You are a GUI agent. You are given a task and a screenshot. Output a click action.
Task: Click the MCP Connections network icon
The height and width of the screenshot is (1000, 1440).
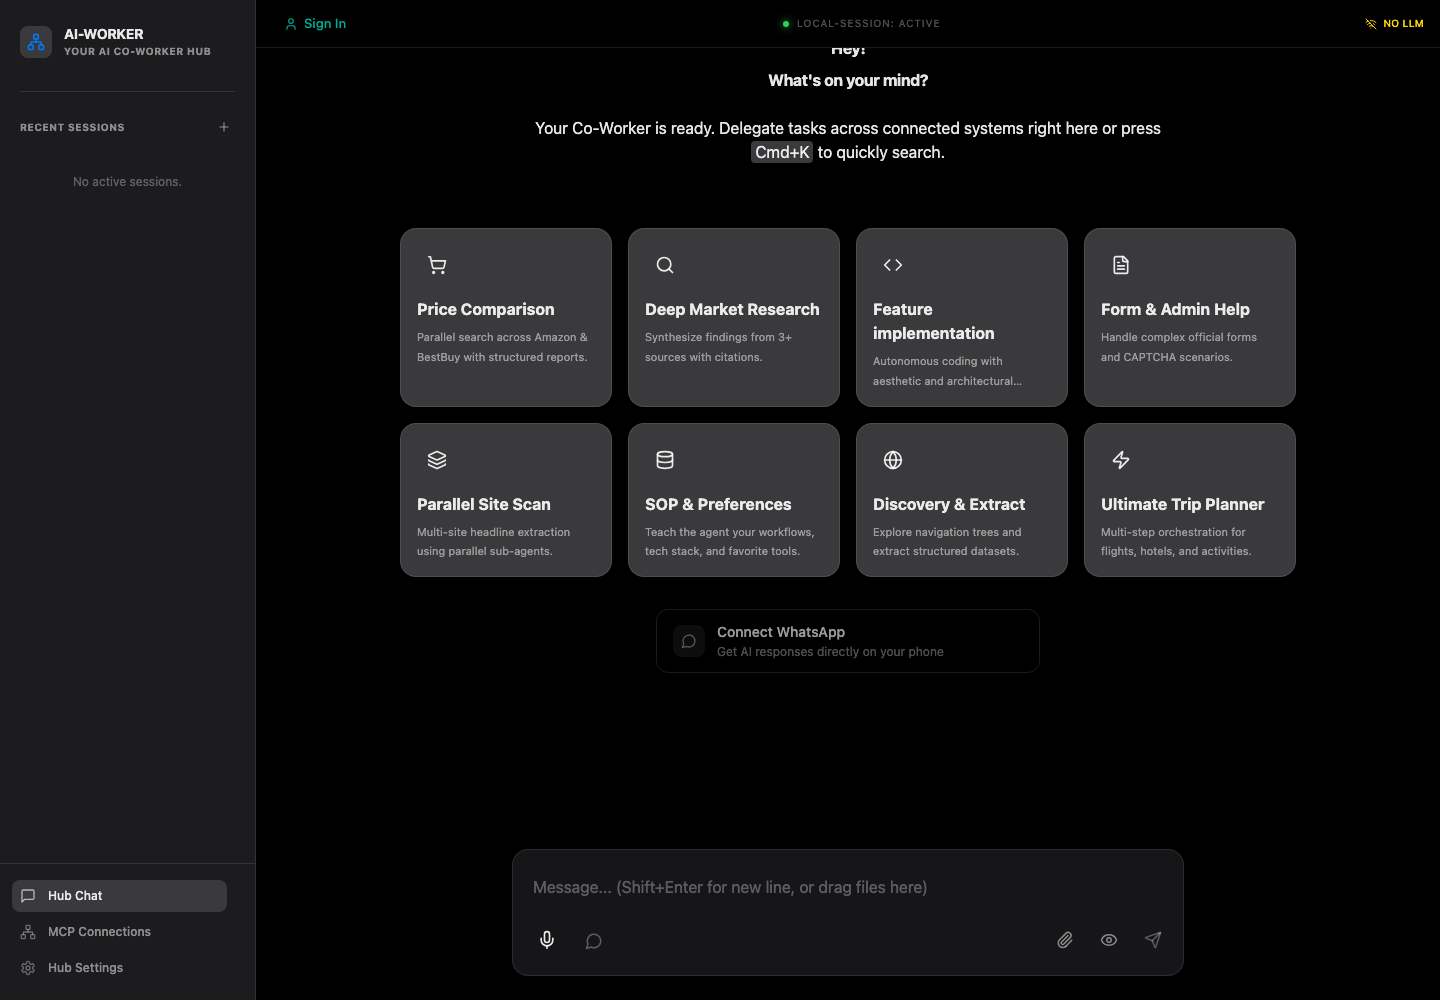[x=28, y=932]
